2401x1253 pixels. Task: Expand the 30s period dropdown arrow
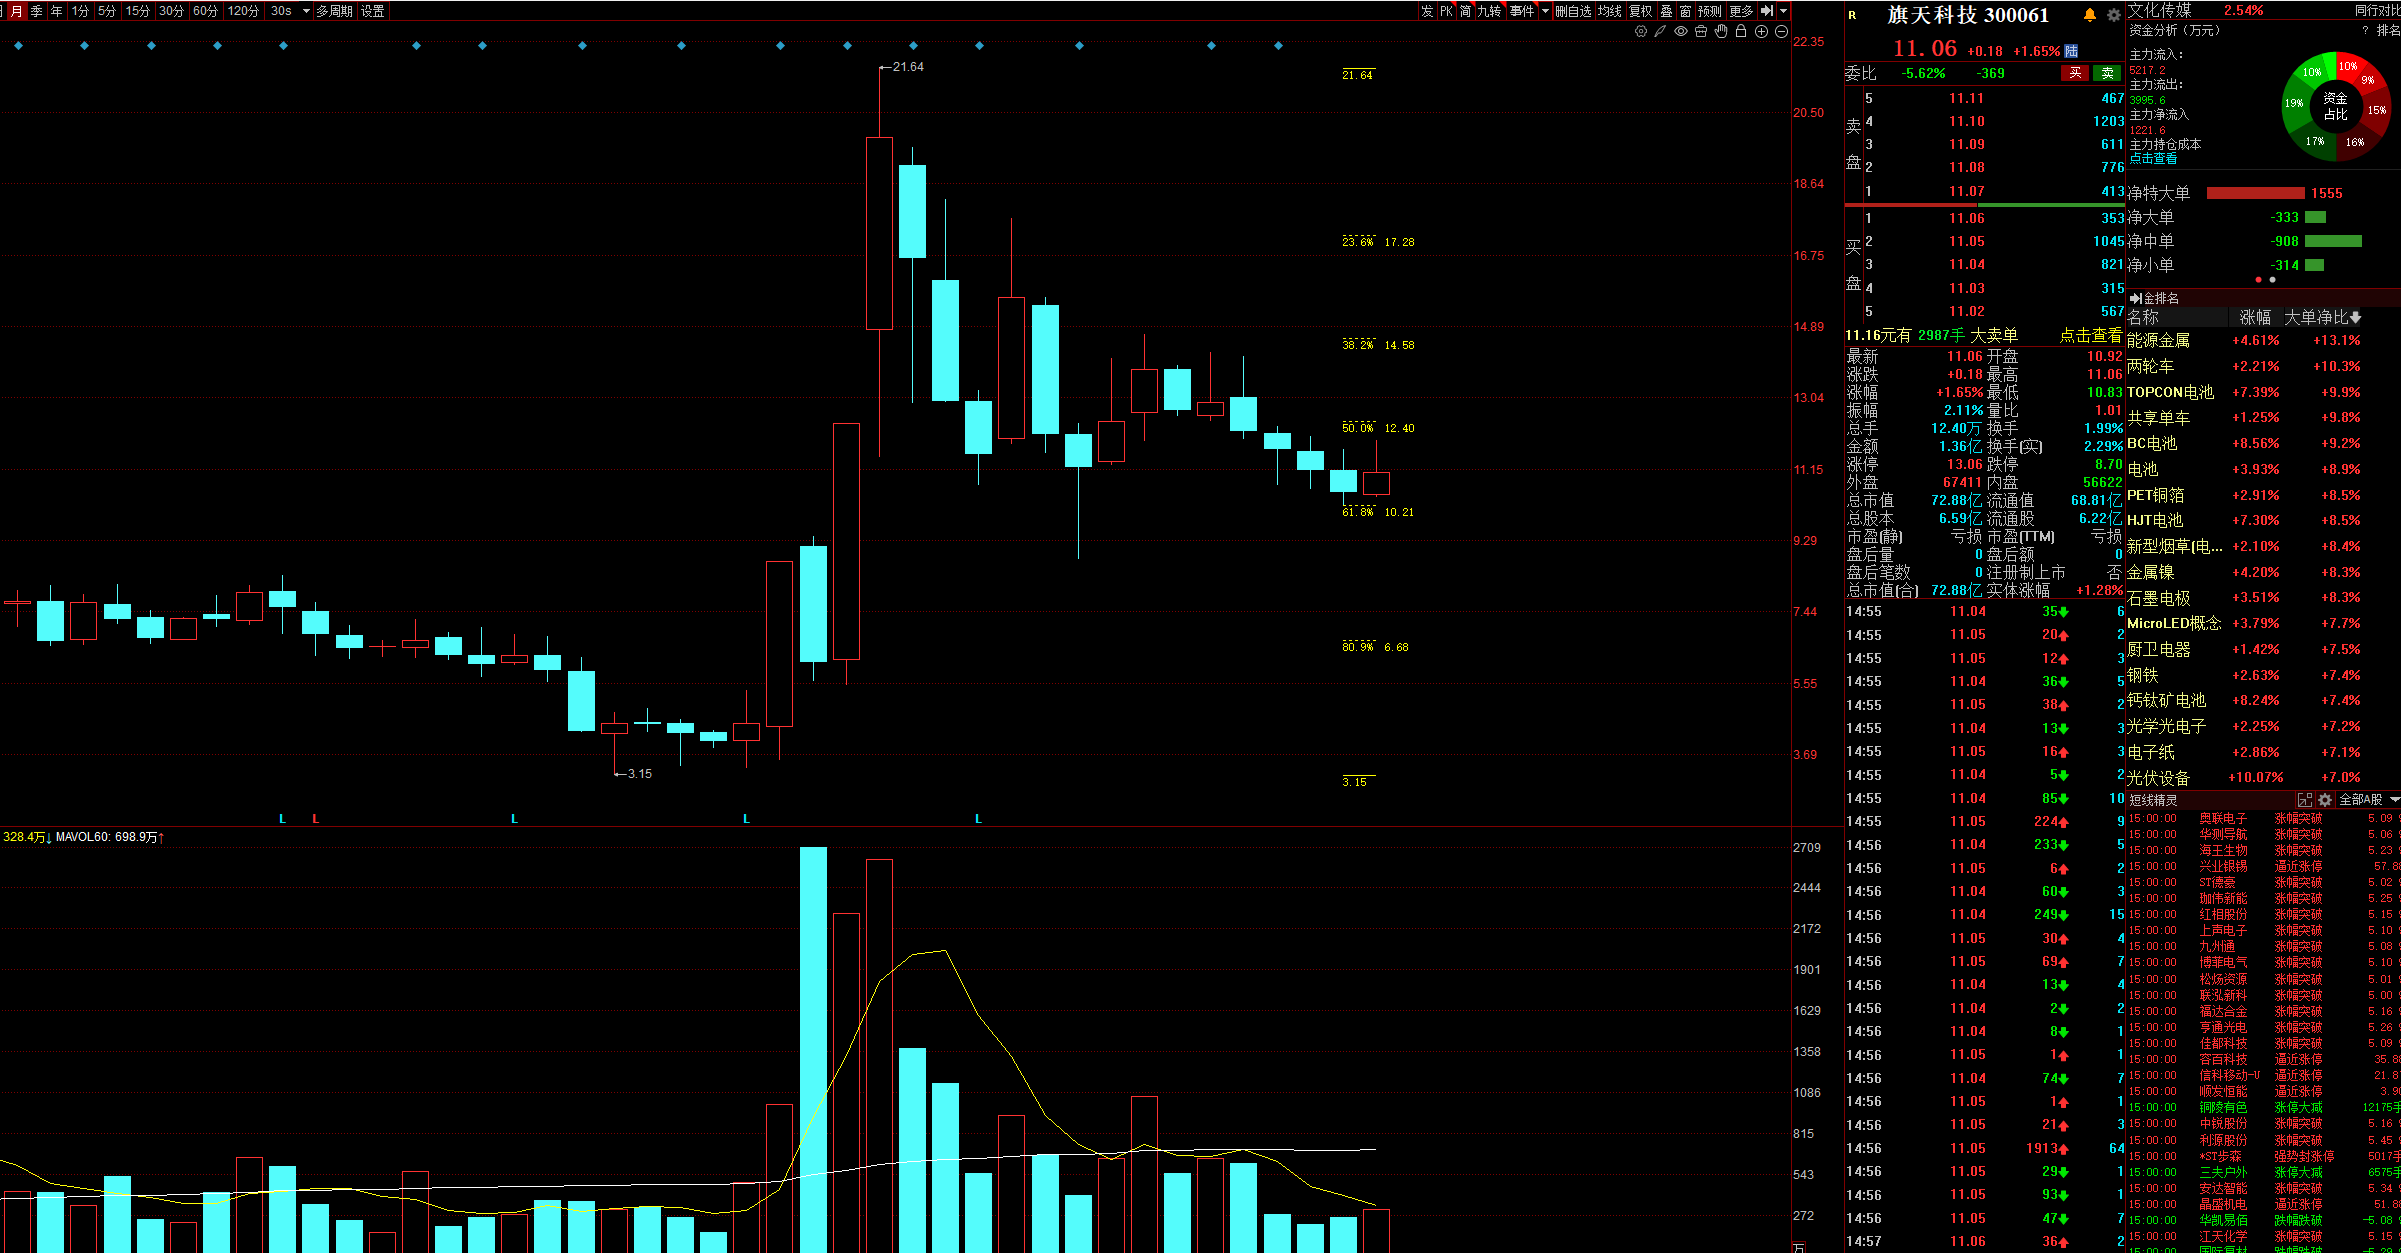306,11
